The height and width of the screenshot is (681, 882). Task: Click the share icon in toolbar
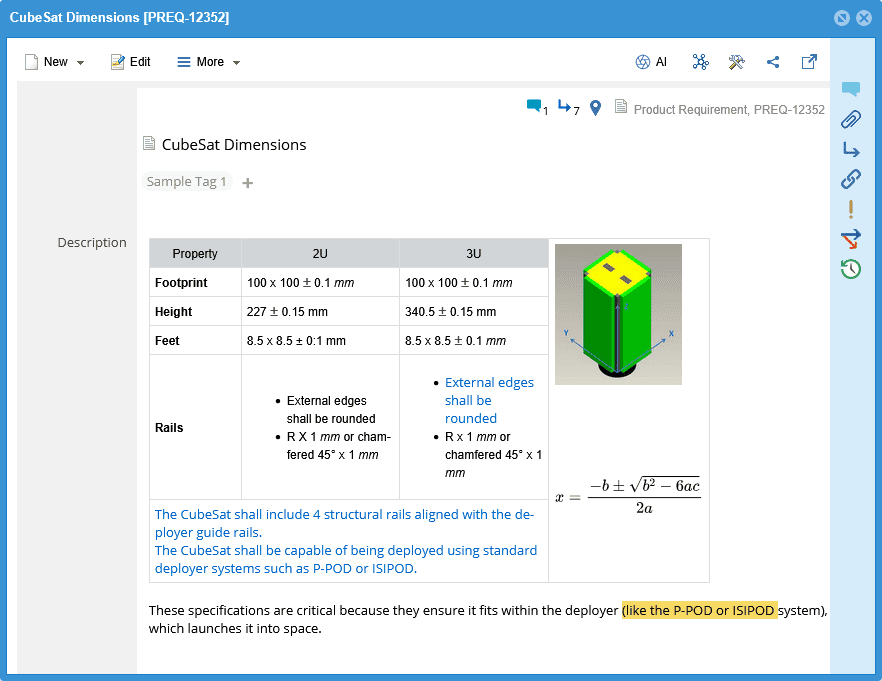(773, 62)
